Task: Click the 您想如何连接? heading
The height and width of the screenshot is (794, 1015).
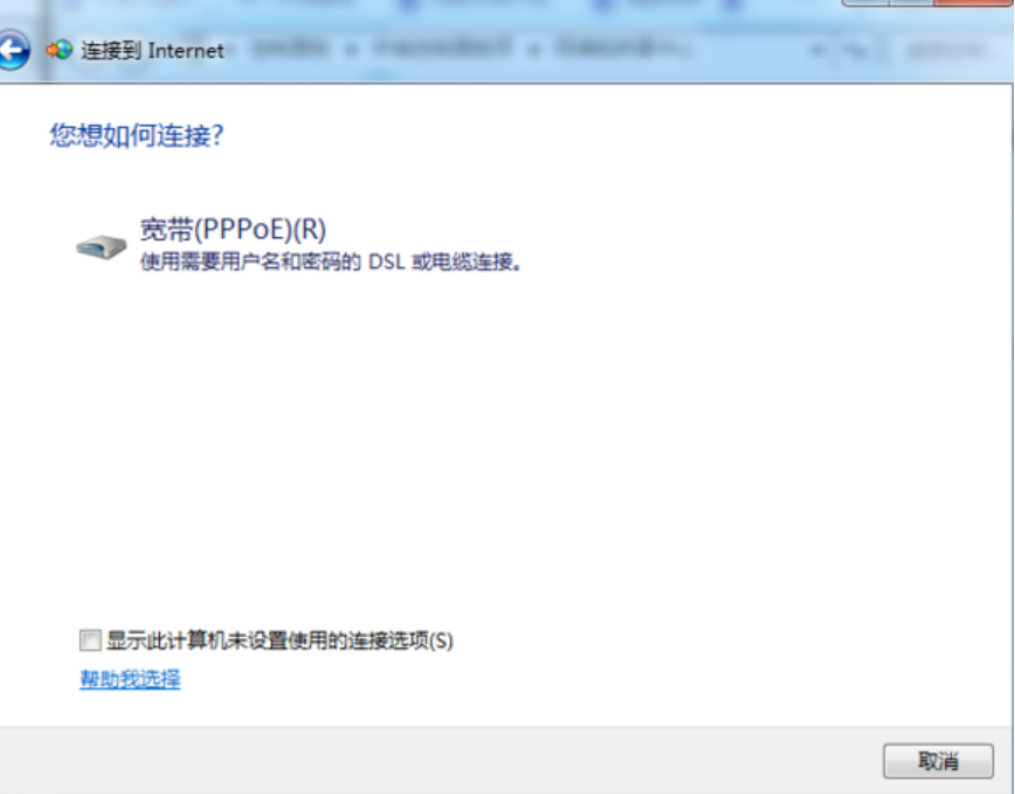Action: 137,135
